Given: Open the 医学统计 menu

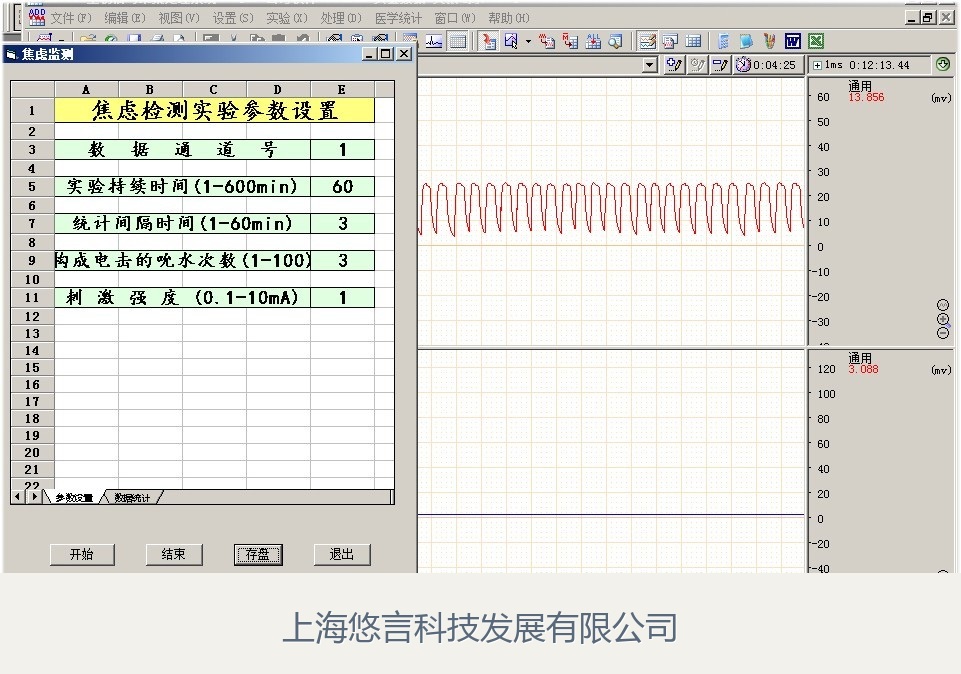Looking at the screenshot, I should [x=398, y=18].
